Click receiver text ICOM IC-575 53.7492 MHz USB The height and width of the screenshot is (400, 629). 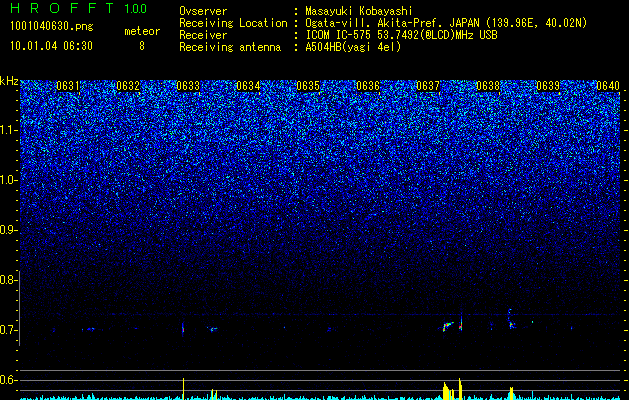[401, 35]
